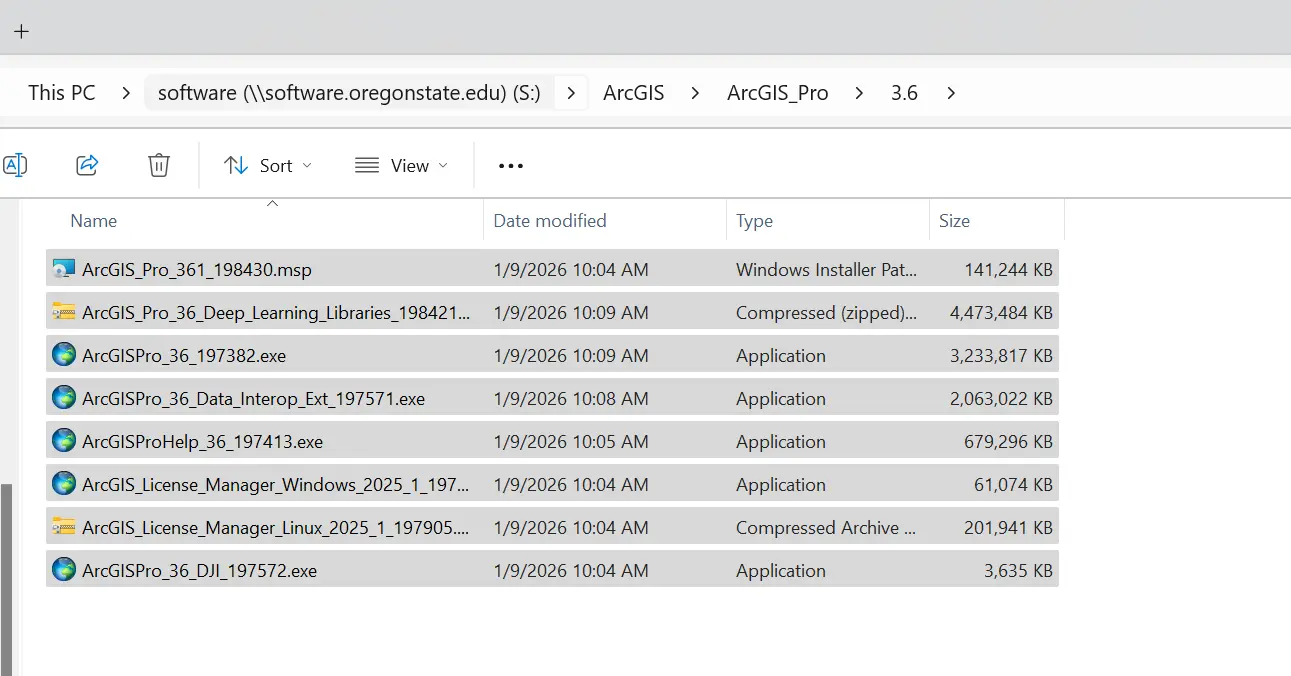Click the left navigation pane scrollbar

(7, 580)
